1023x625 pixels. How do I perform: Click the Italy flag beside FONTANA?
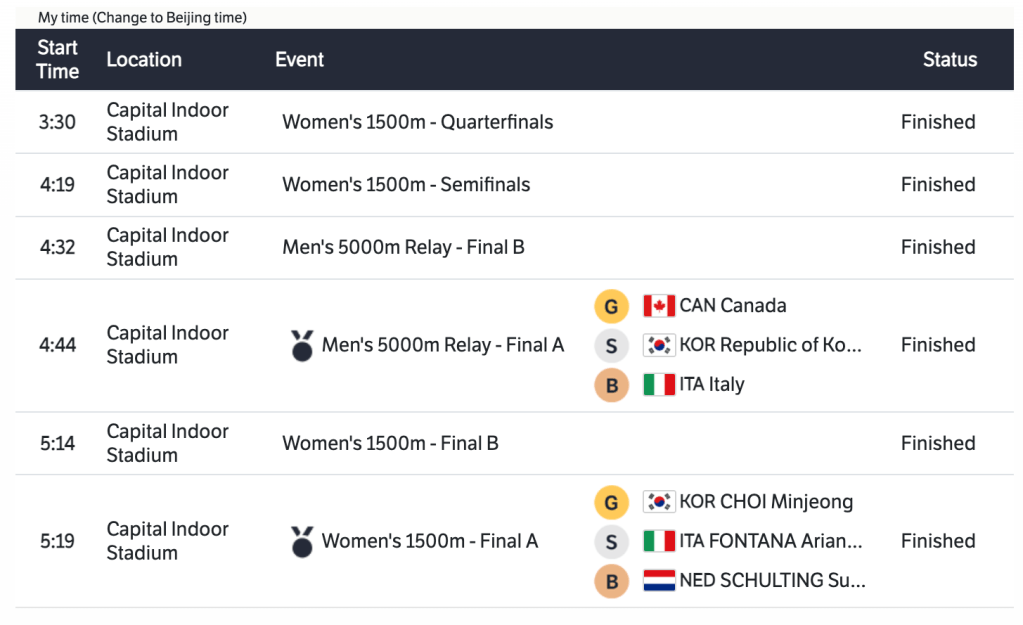659,542
